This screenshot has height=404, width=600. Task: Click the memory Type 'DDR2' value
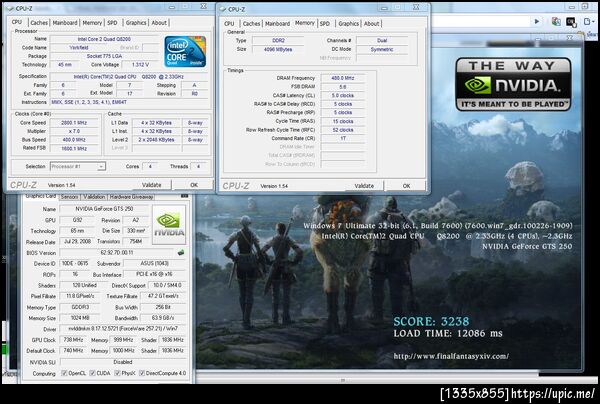[x=278, y=40]
